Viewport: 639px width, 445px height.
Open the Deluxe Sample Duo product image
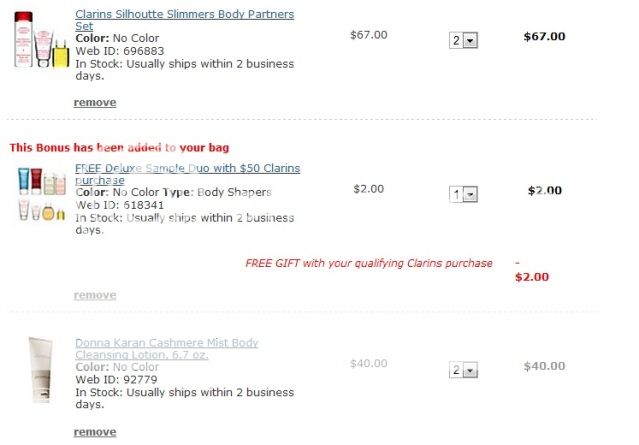[x=41, y=193]
